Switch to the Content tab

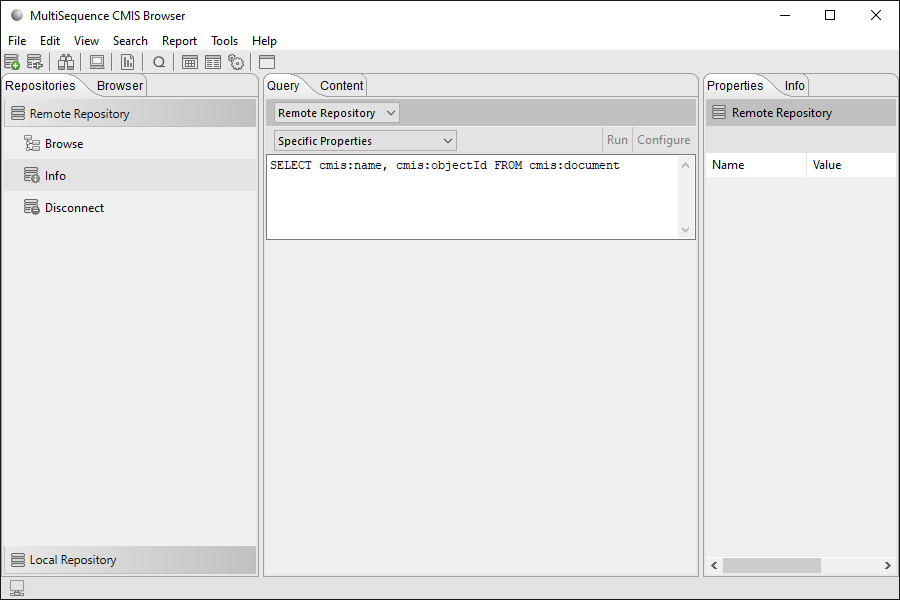click(342, 86)
